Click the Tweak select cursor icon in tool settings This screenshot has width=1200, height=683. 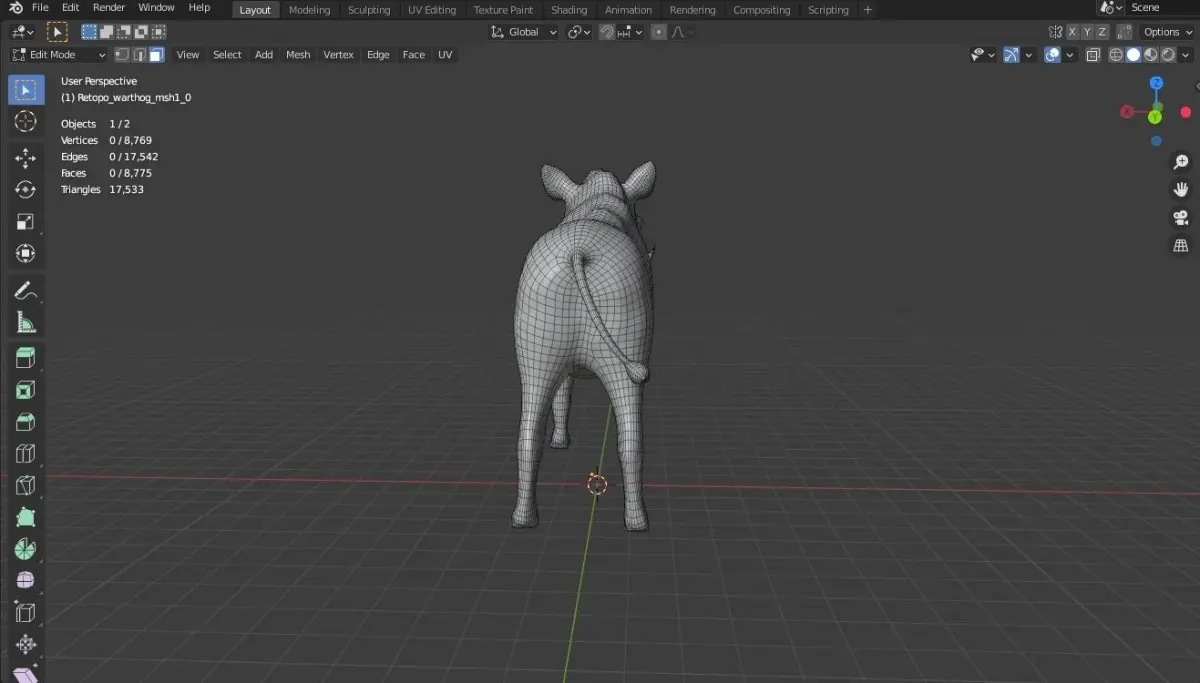point(58,32)
